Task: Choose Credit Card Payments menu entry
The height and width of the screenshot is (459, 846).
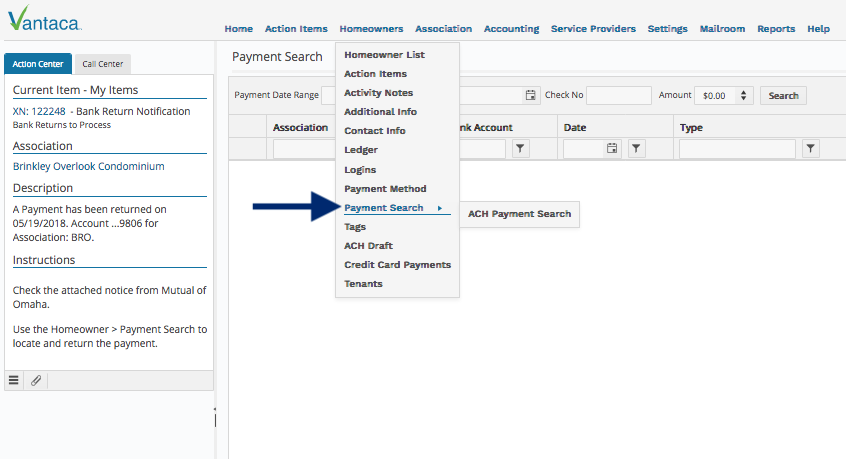Action: [x=398, y=264]
